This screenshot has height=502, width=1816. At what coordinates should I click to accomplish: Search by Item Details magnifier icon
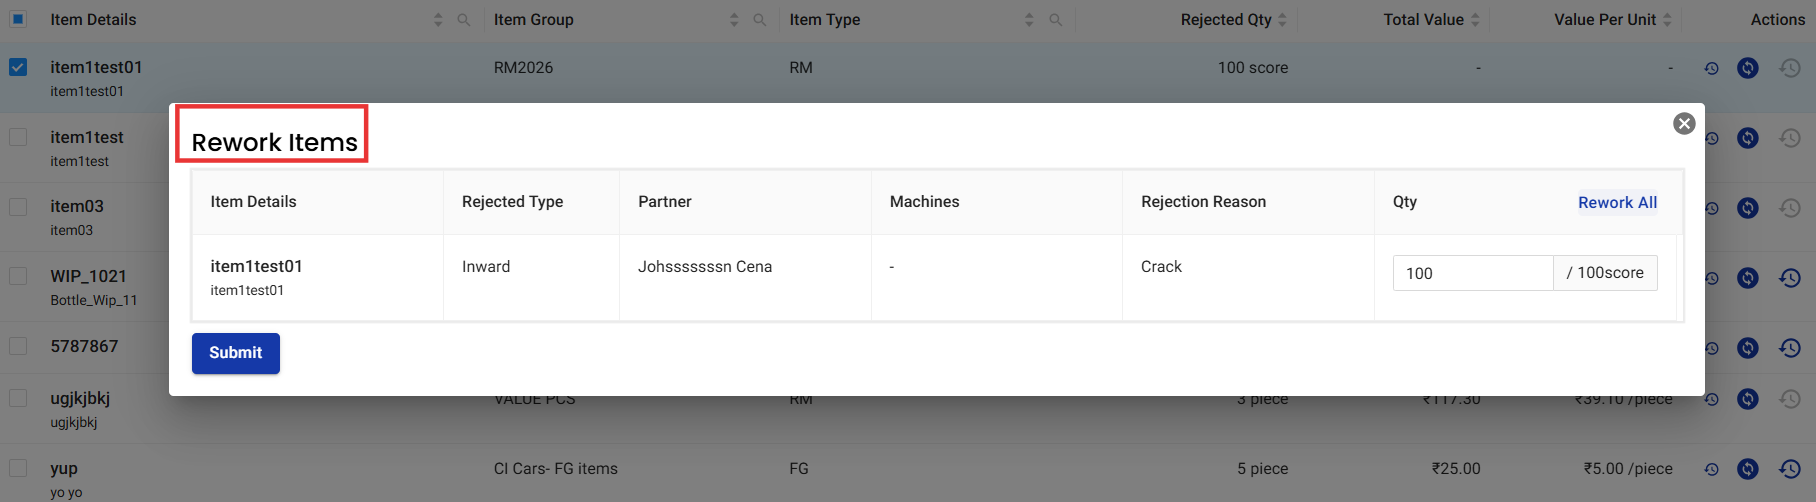463,20
